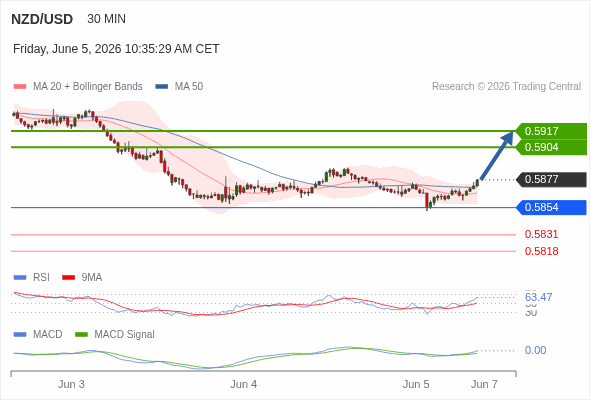
Task: Click the MA 50 blue legend swatch
Action: pos(162,87)
